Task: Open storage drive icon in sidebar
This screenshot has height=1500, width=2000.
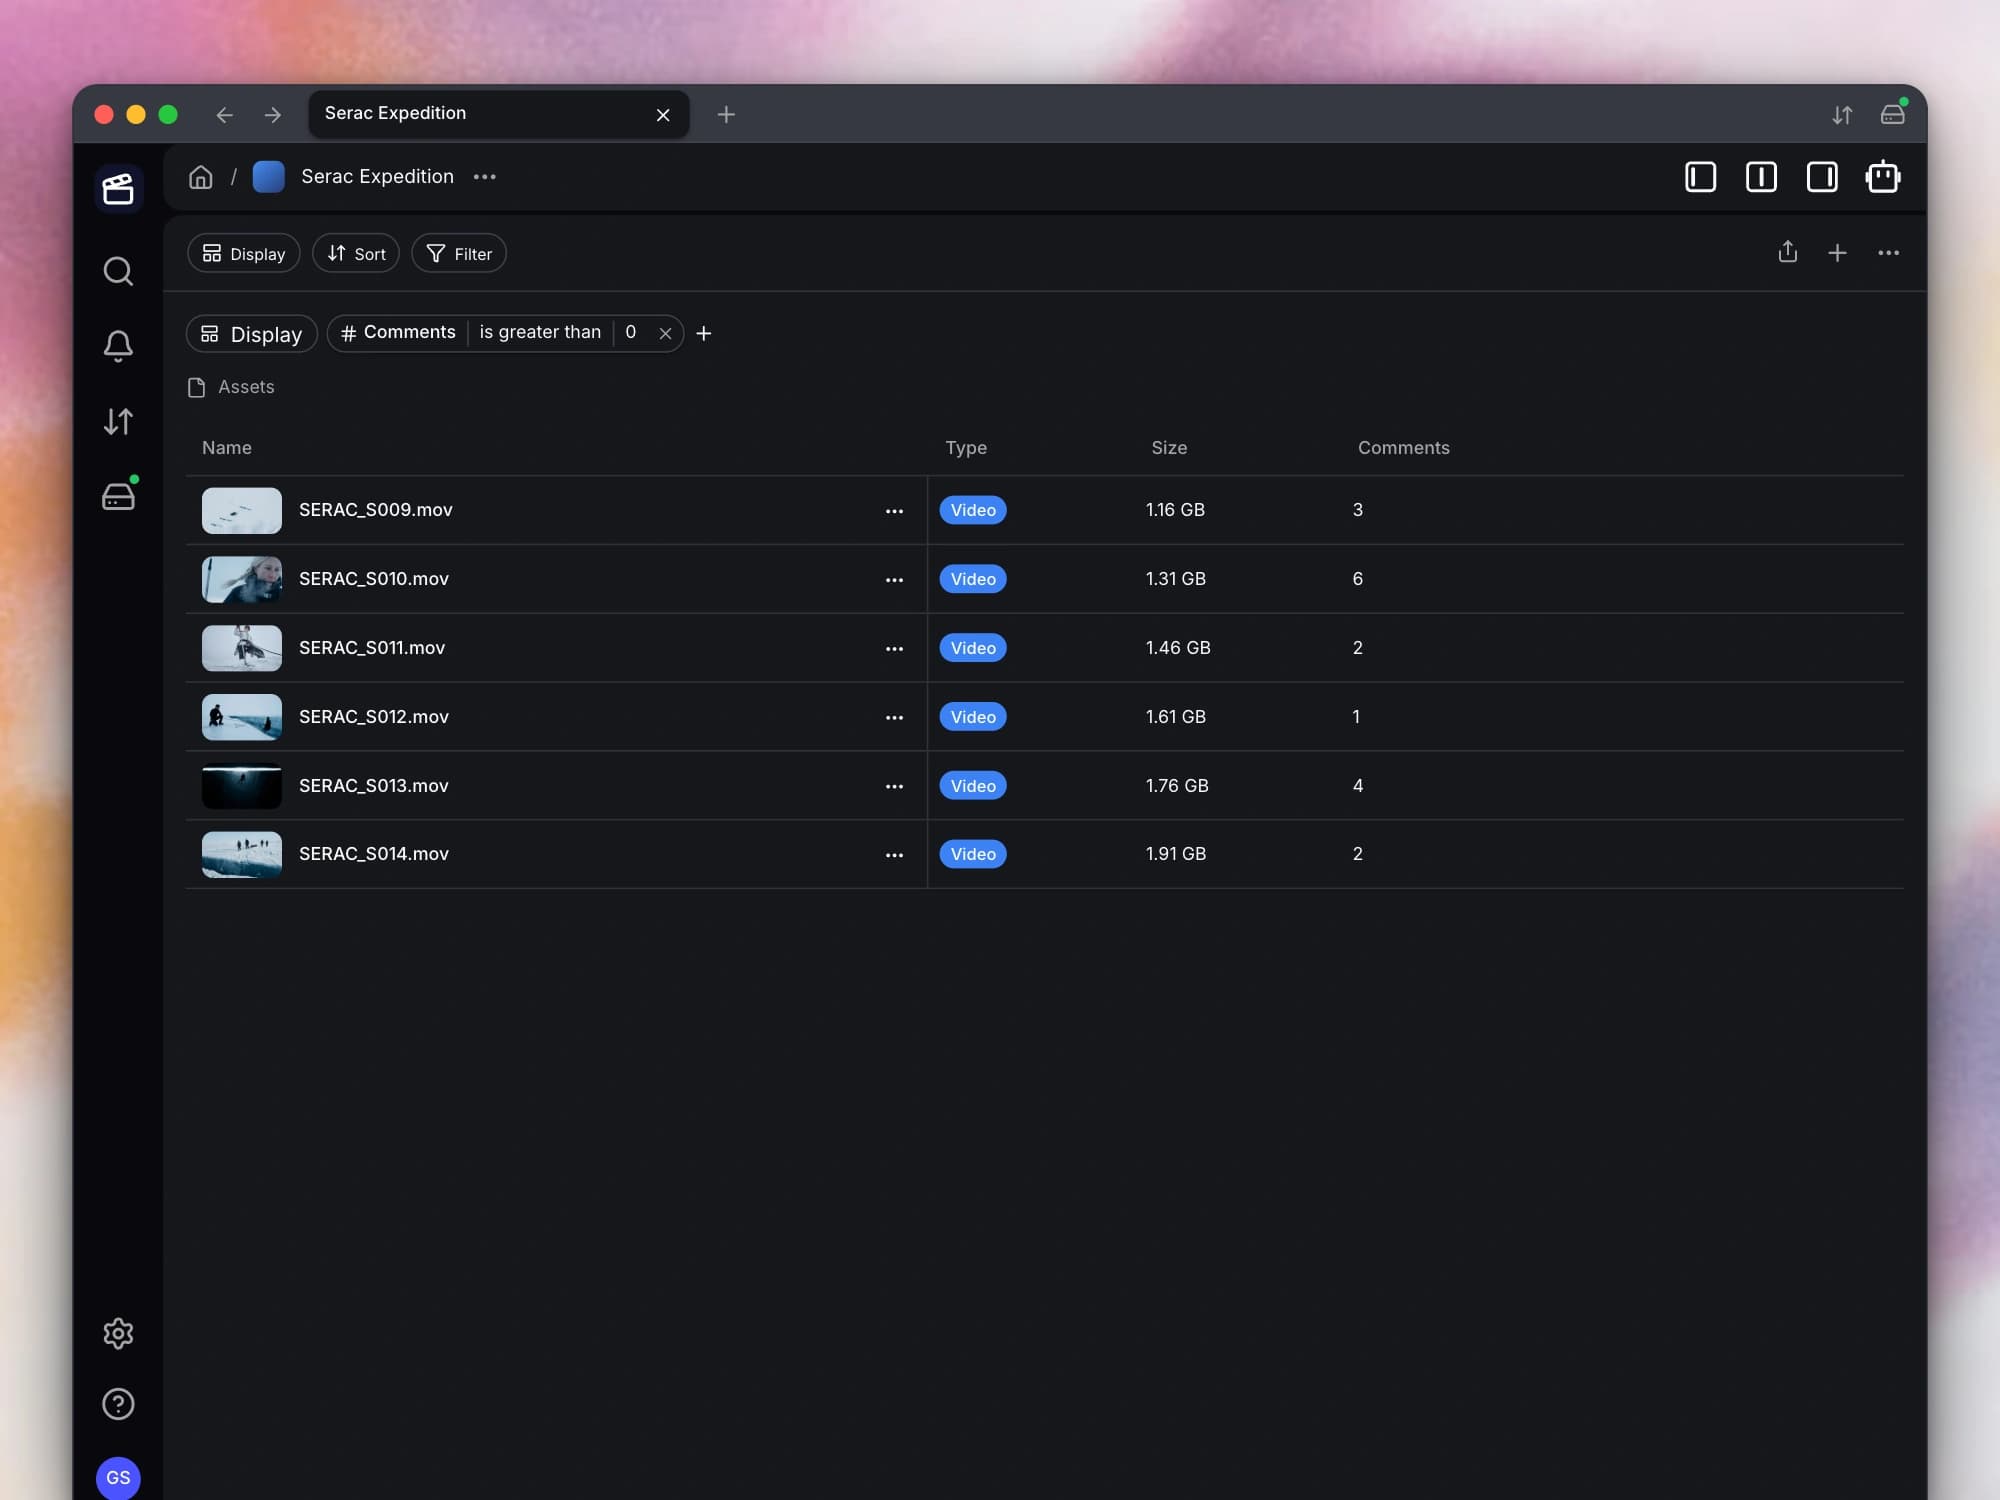Action: tap(118, 496)
